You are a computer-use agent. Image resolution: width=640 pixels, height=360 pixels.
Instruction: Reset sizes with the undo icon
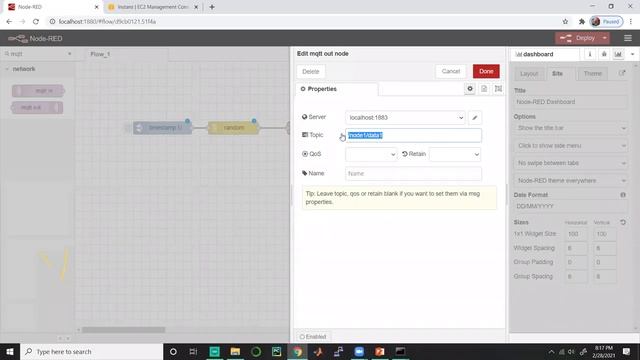623,222
